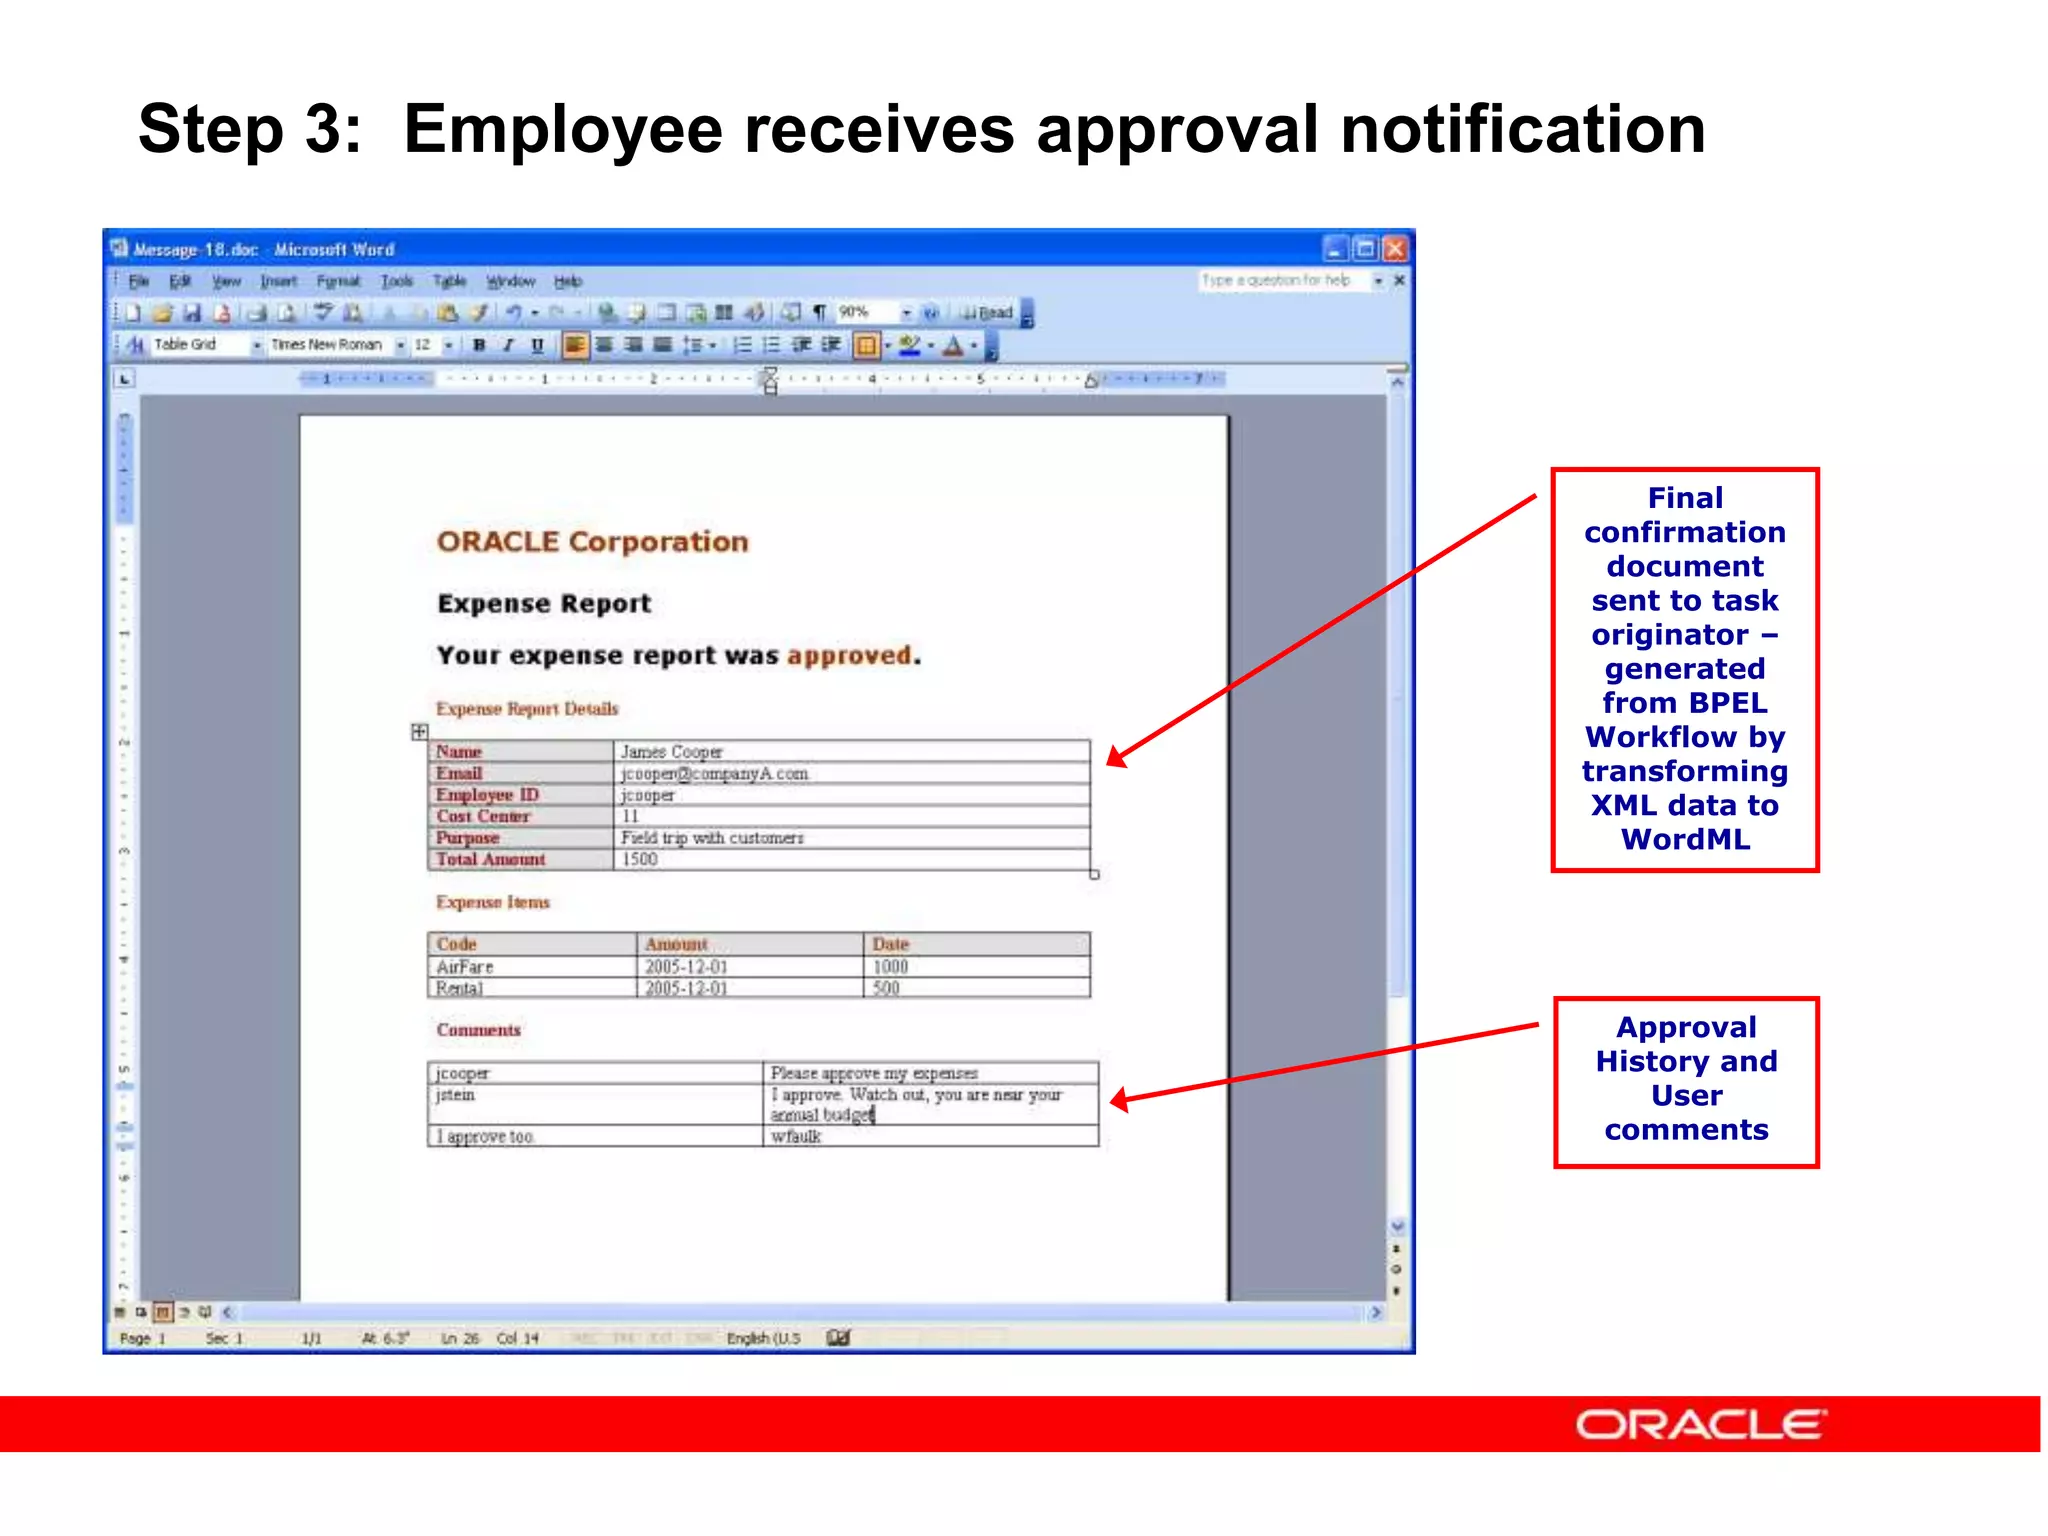Switch to Reading Layout view
Image resolution: width=2048 pixels, height=1536 pixels.
point(205,1311)
